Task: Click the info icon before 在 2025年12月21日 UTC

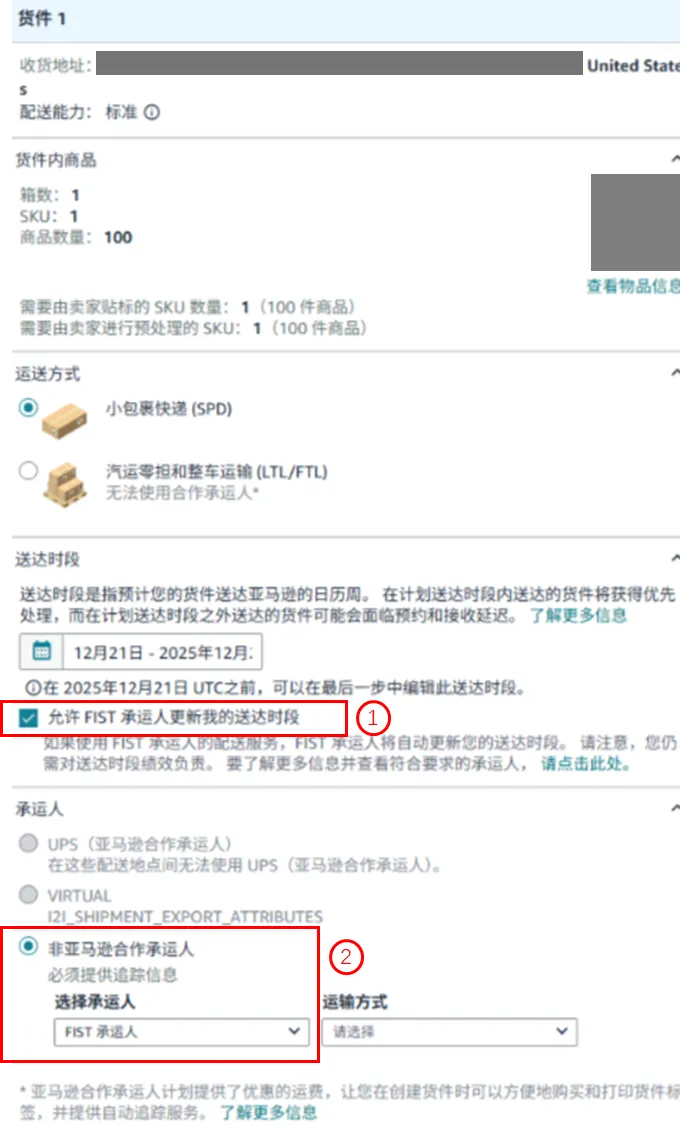Action: pyautogui.click(x=33, y=688)
